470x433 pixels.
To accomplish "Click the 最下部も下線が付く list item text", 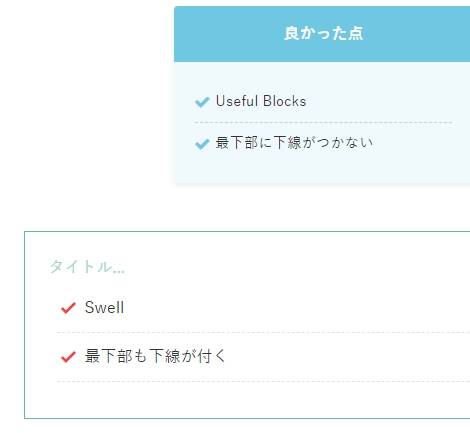I will (x=155, y=356).
